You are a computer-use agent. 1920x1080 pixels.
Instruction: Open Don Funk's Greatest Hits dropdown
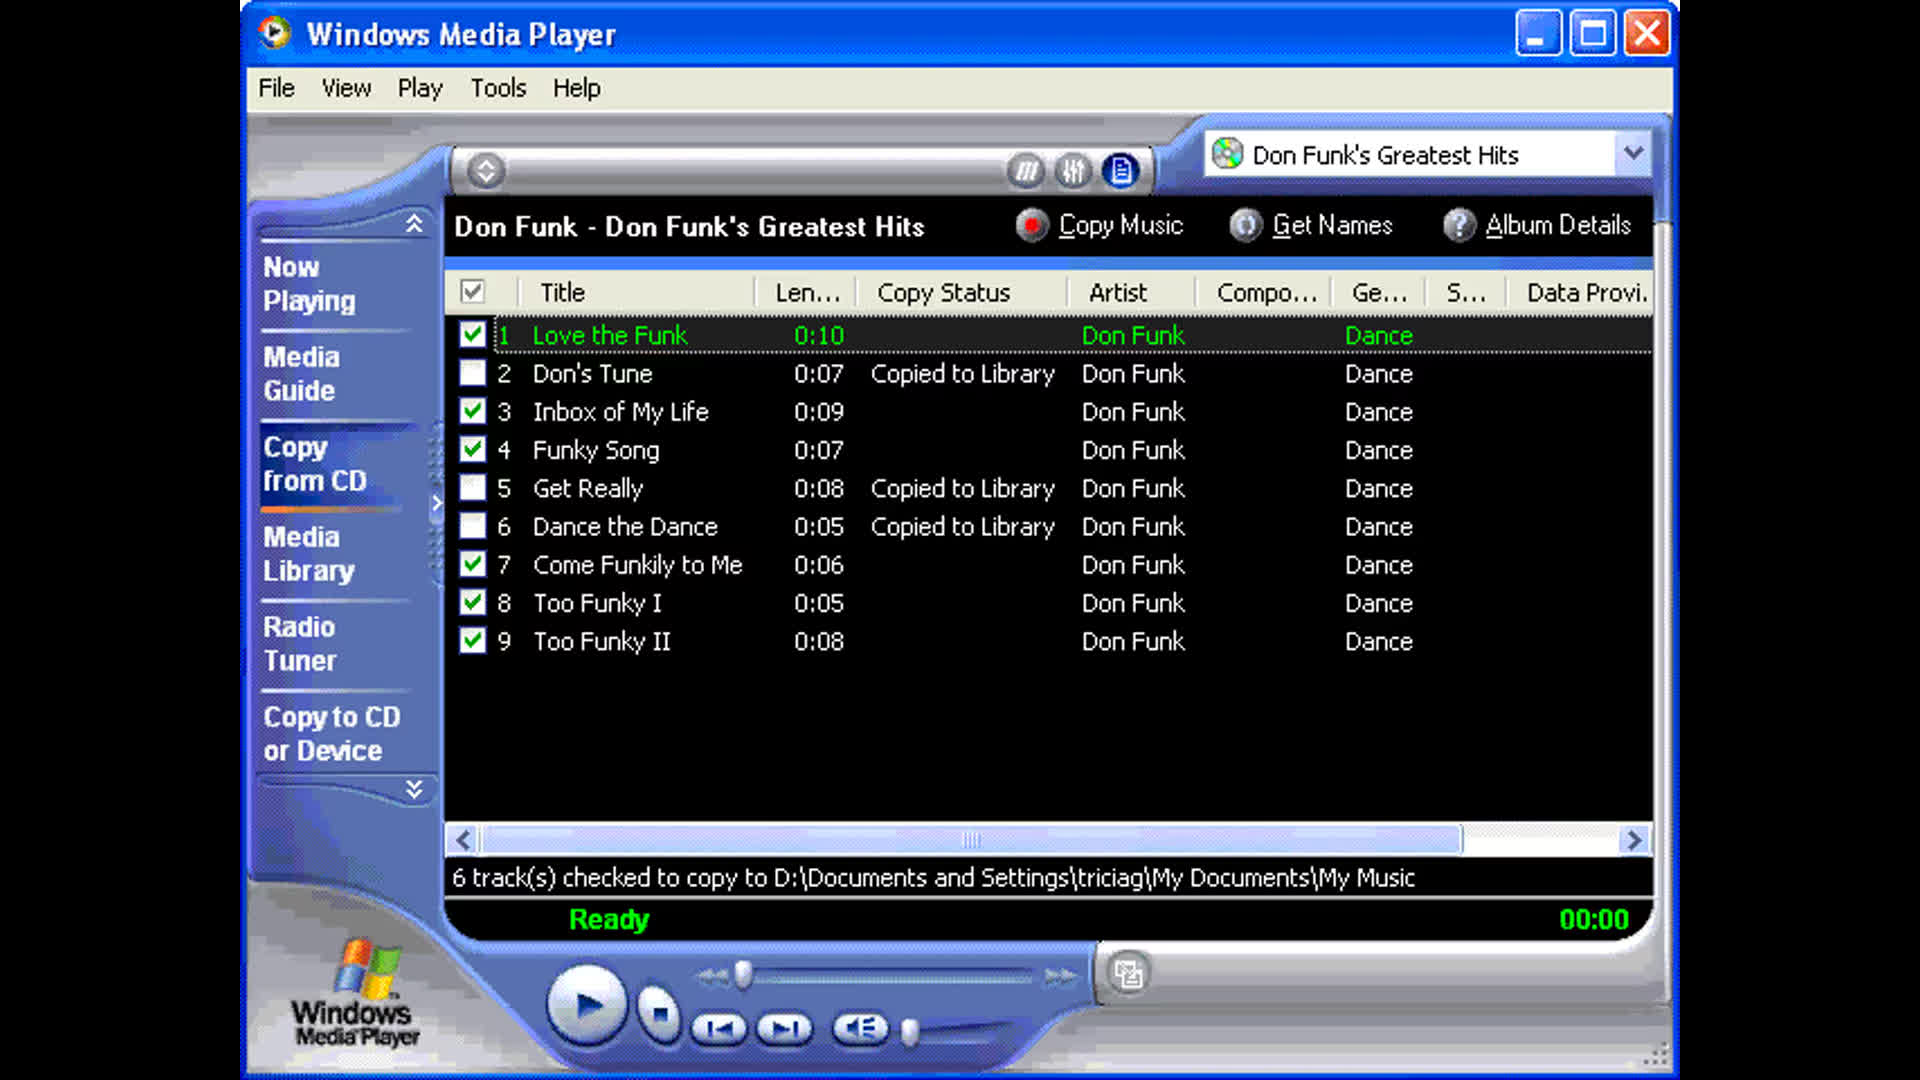(1632, 154)
